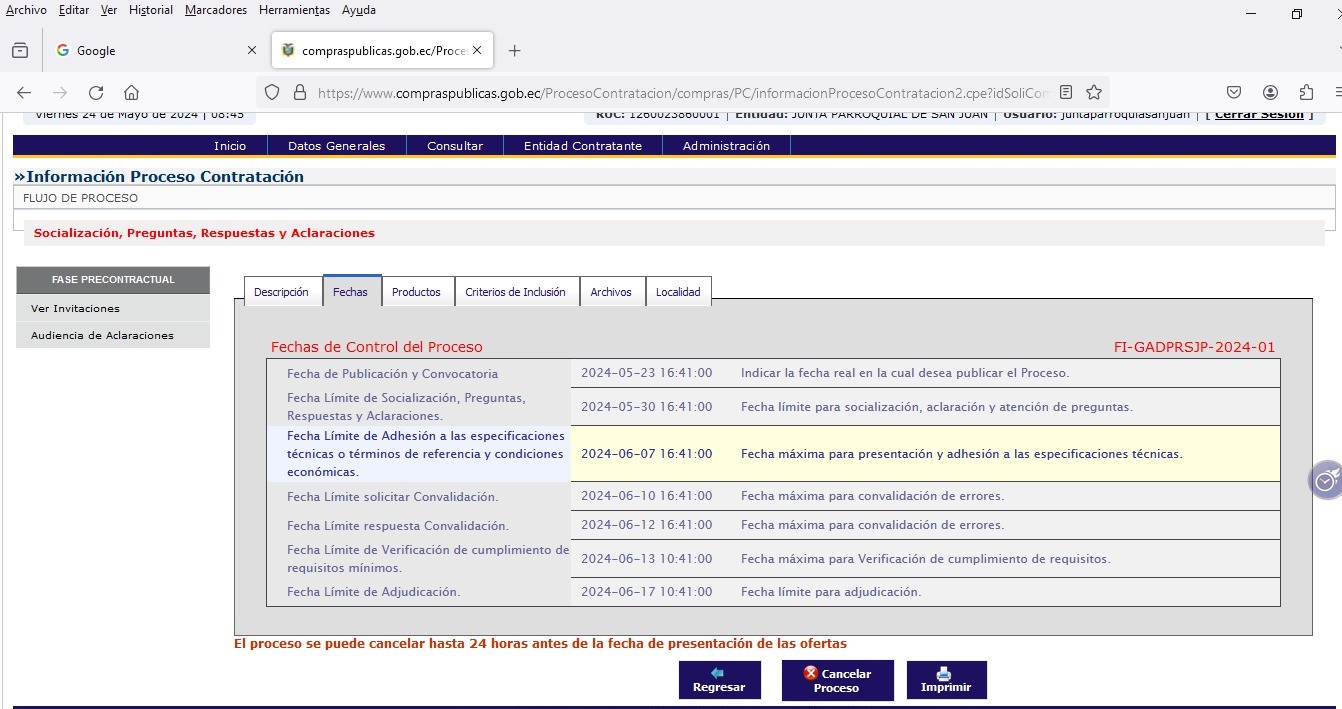Screen dimensions: 1342x709
Task: Click the URL address bar field
Action: [x=680, y=93]
